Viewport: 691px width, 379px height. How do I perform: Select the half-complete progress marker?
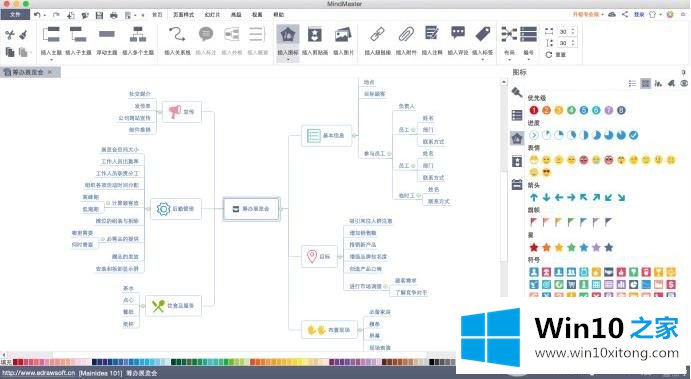(x=584, y=135)
